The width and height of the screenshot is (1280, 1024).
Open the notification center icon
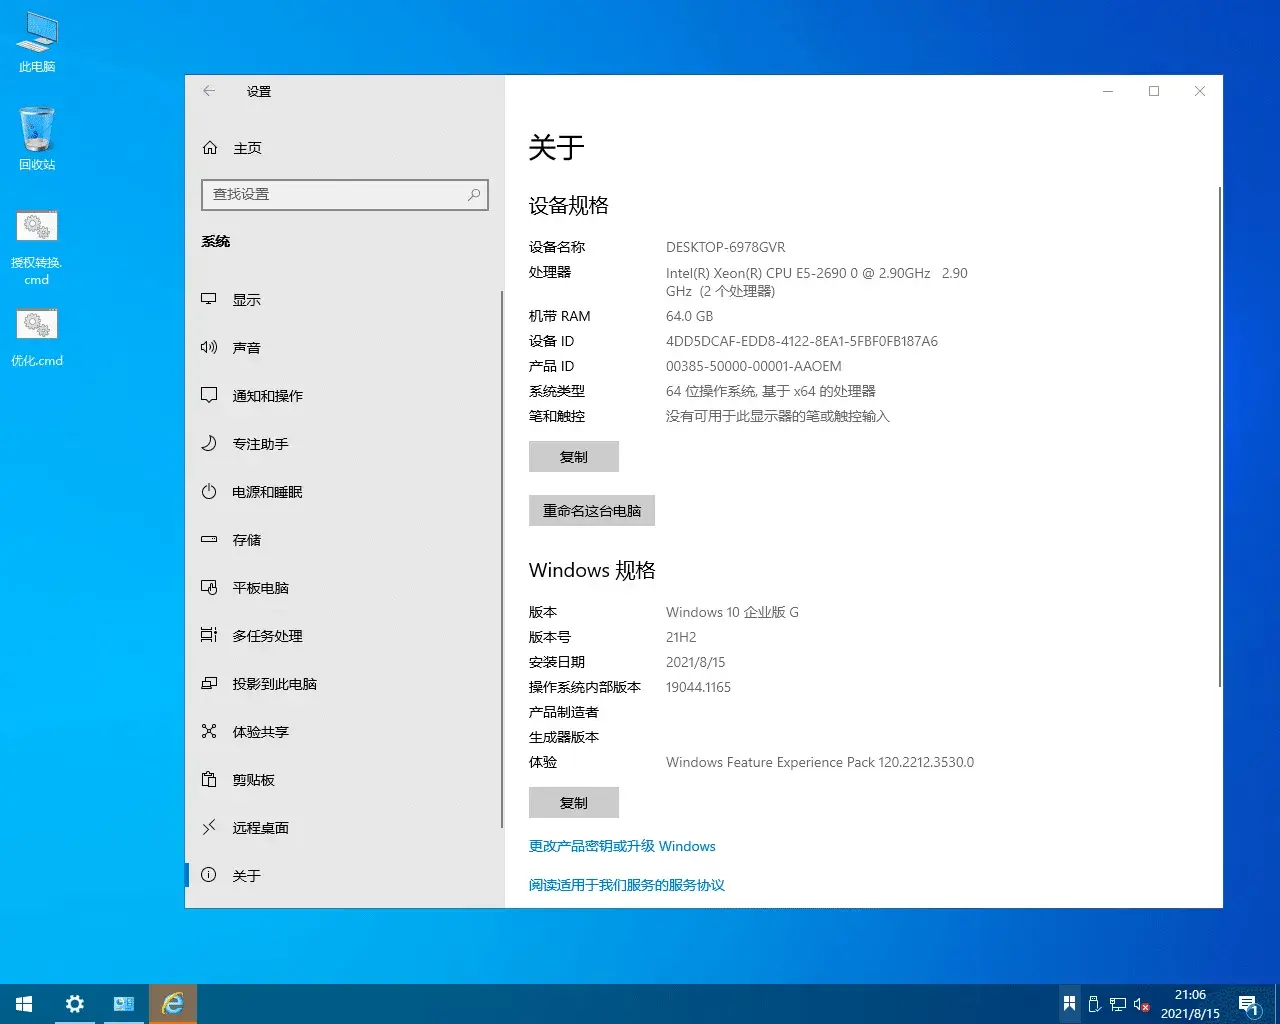[x=1248, y=1004]
